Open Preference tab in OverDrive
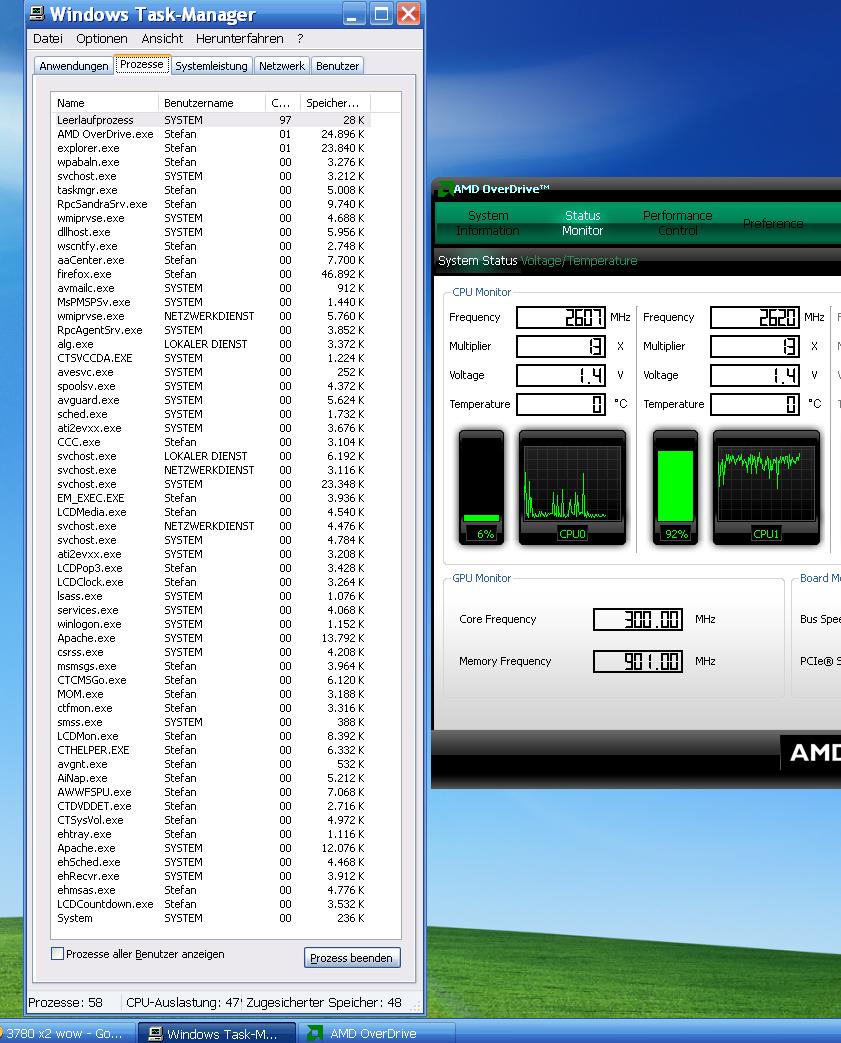 click(773, 224)
